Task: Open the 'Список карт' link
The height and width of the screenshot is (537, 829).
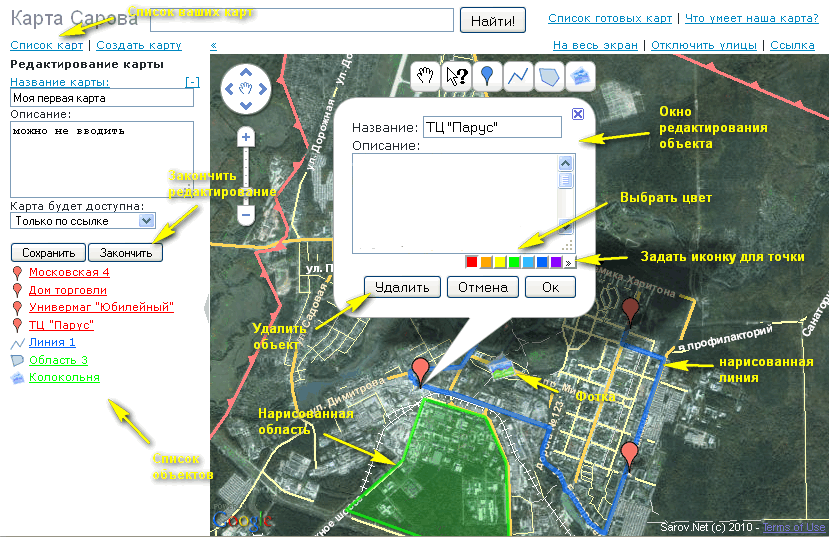Action: (x=46, y=45)
